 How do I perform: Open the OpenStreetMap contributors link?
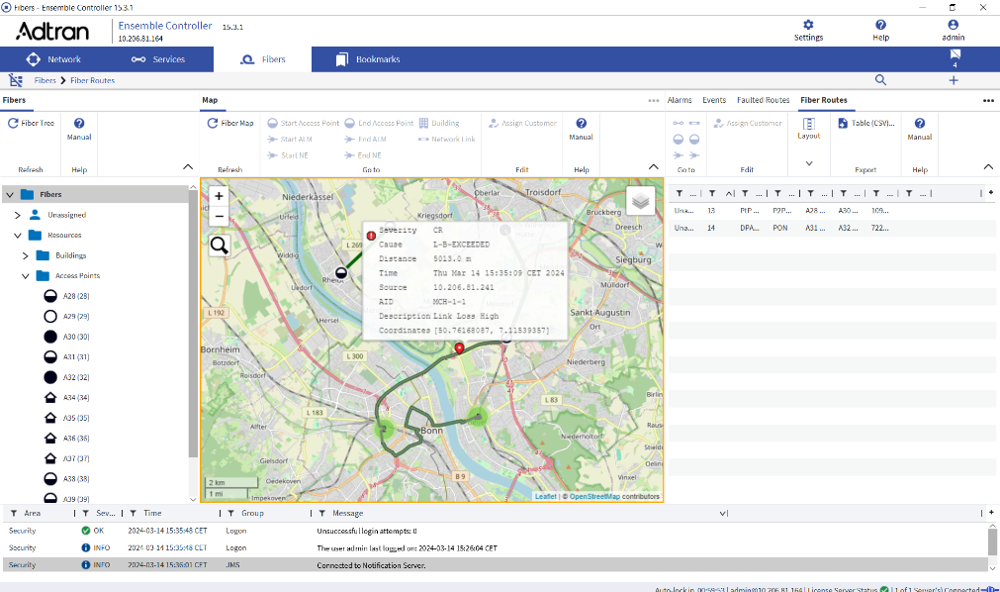tap(594, 496)
